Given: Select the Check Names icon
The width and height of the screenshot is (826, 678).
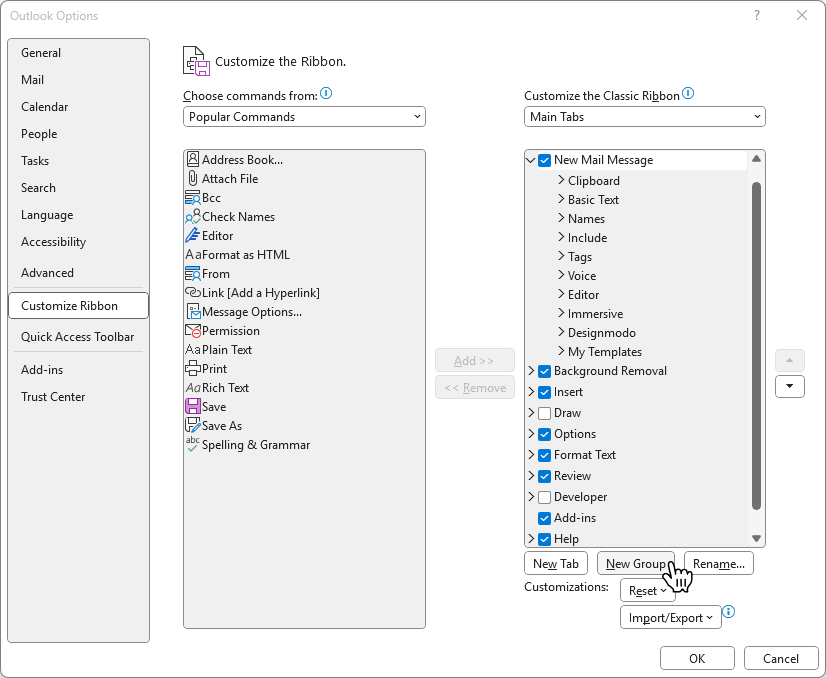Looking at the screenshot, I should [192, 217].
